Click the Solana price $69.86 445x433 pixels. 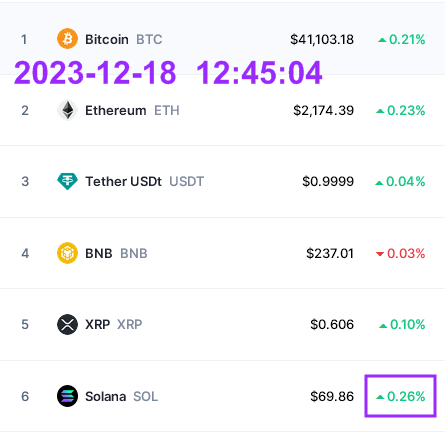(x=332, y=396)
